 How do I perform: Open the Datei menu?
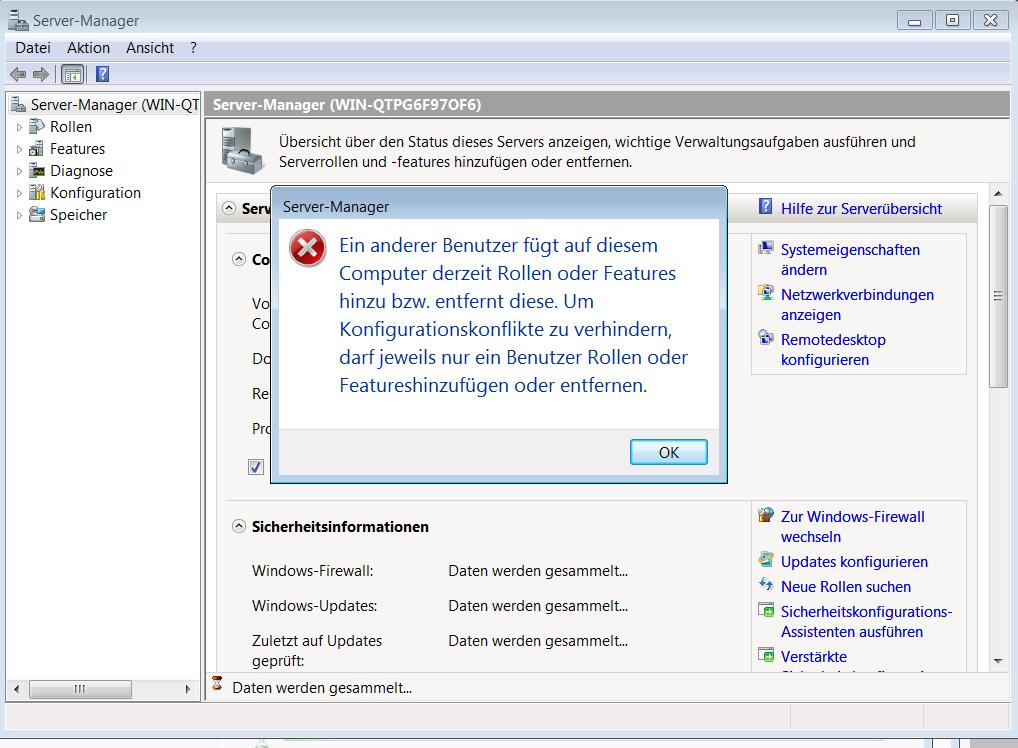click(x=32, y=47)
